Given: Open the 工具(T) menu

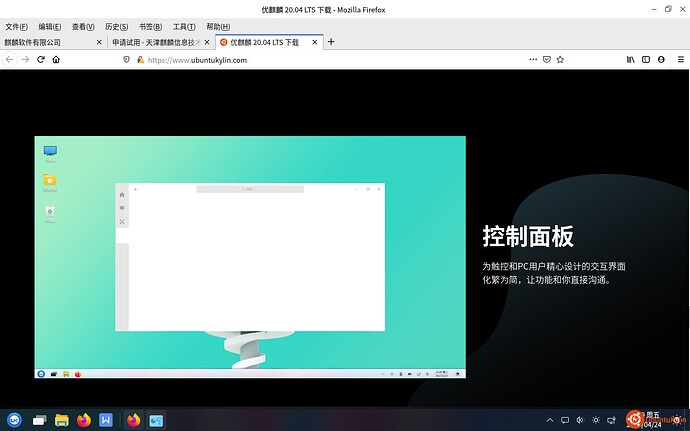Looking at the screenshot, I should (x=184, y=27).
